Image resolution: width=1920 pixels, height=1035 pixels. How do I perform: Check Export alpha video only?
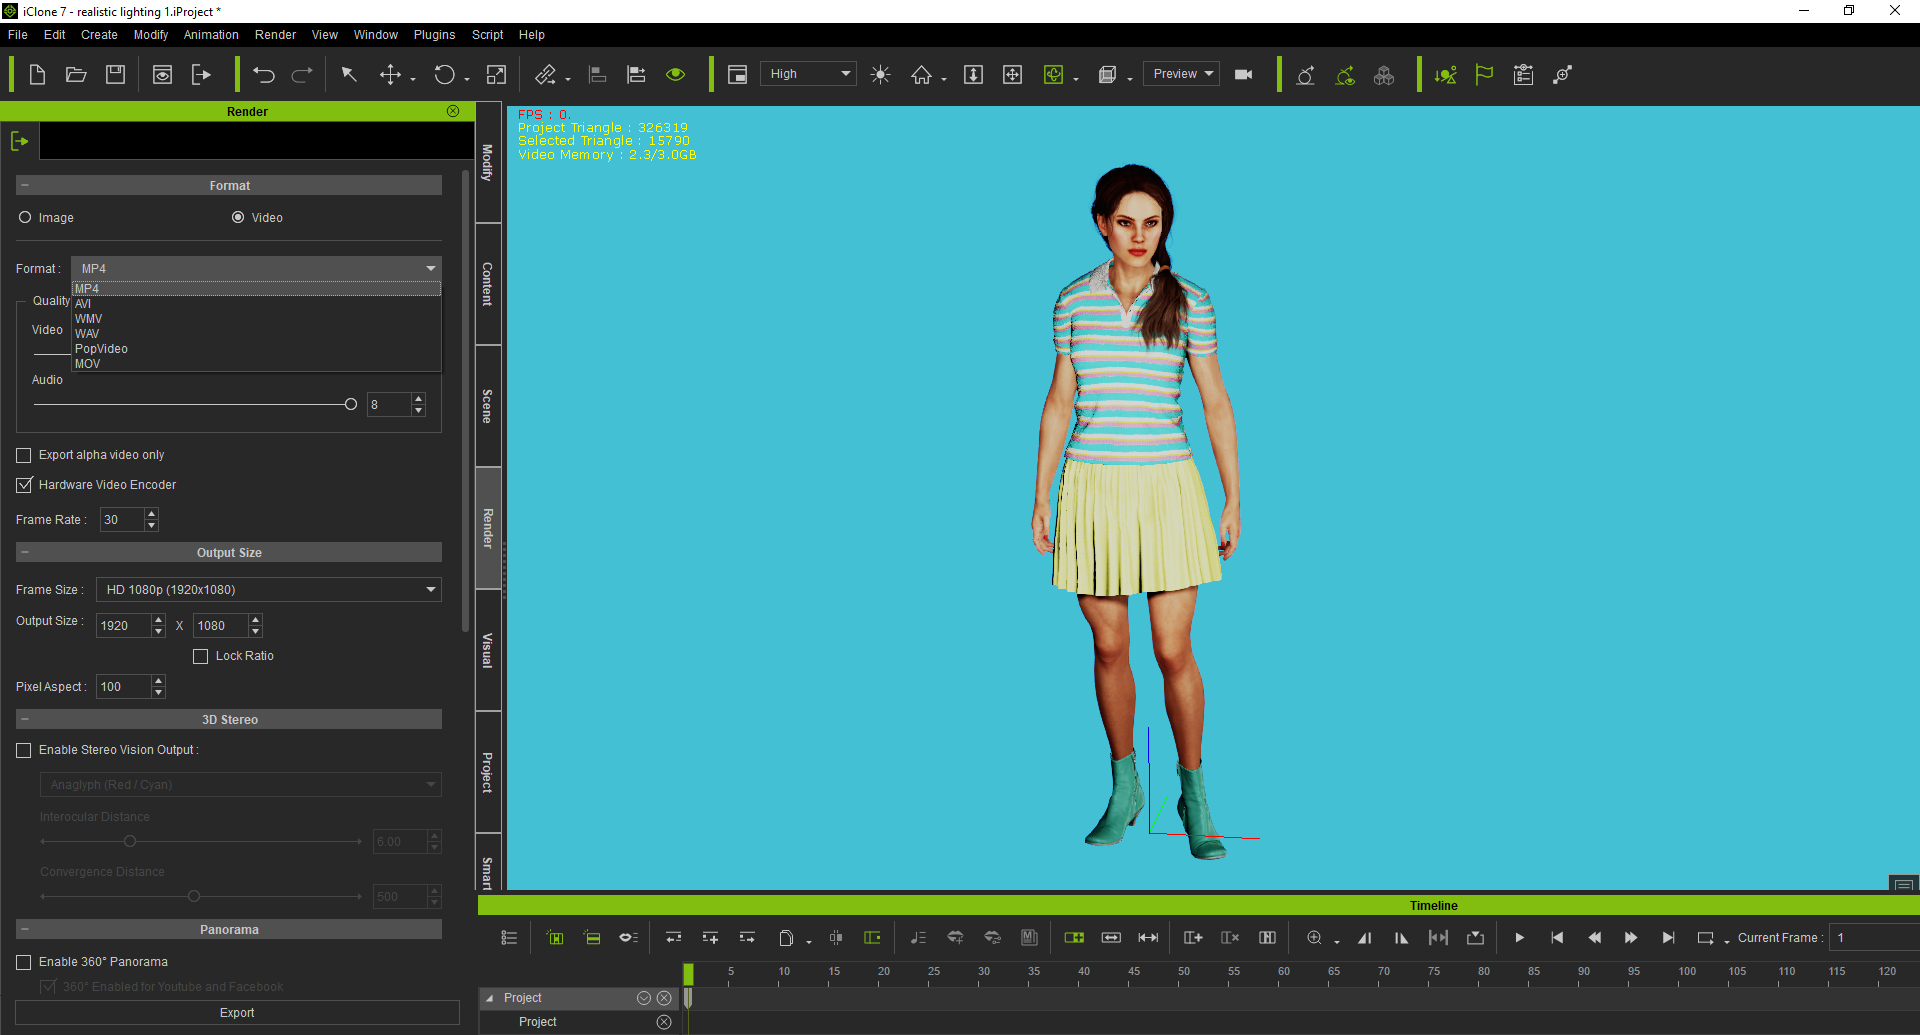point(24,455)
